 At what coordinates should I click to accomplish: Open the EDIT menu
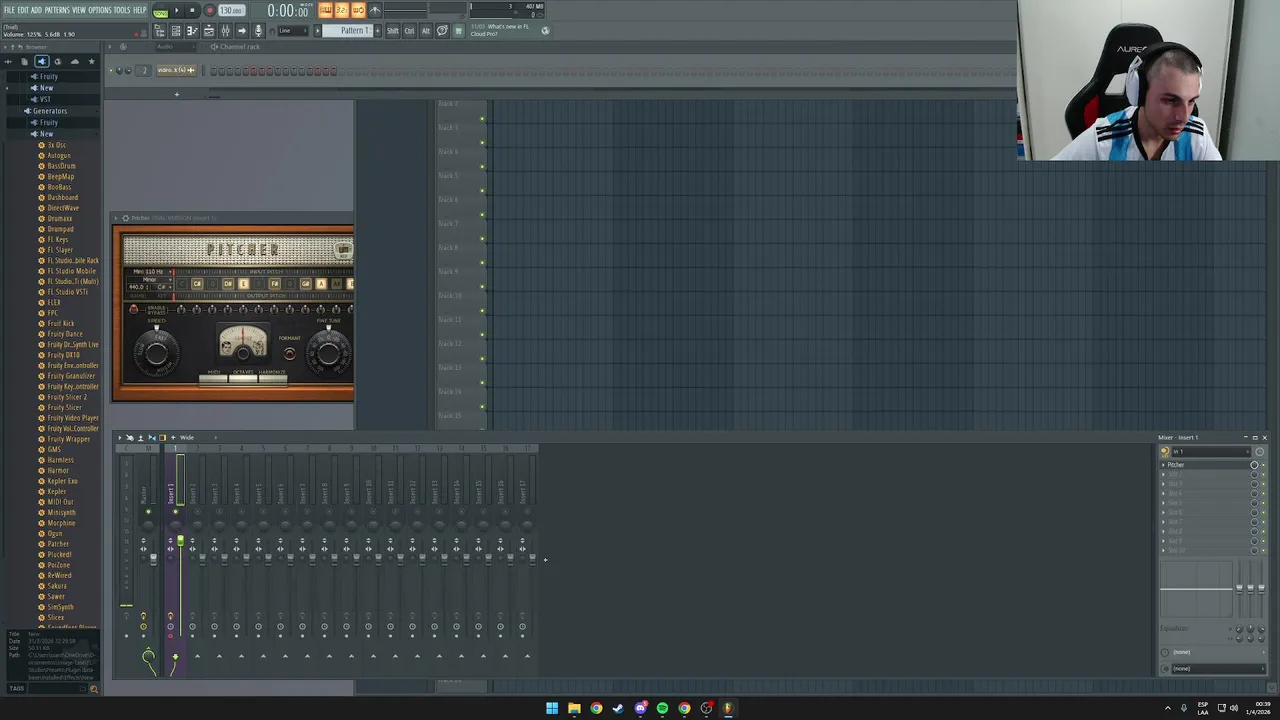pos(23,10)
